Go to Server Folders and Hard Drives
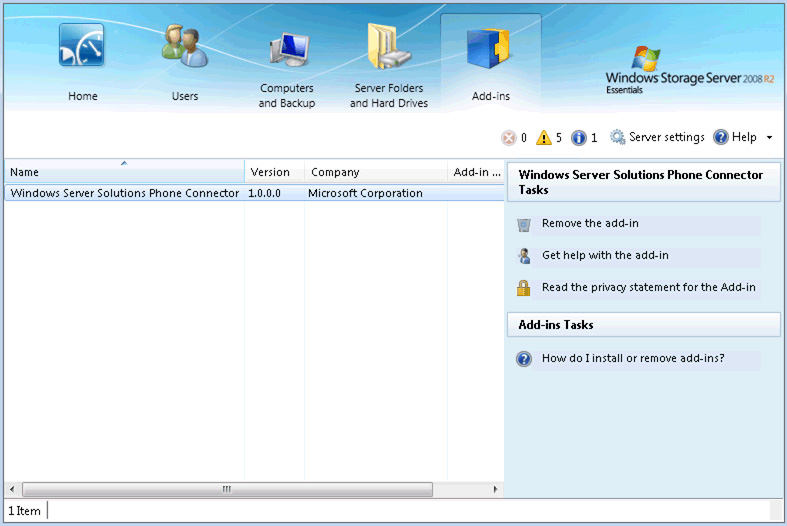Screen dimensions: 787x526 [x=388, y=66]
